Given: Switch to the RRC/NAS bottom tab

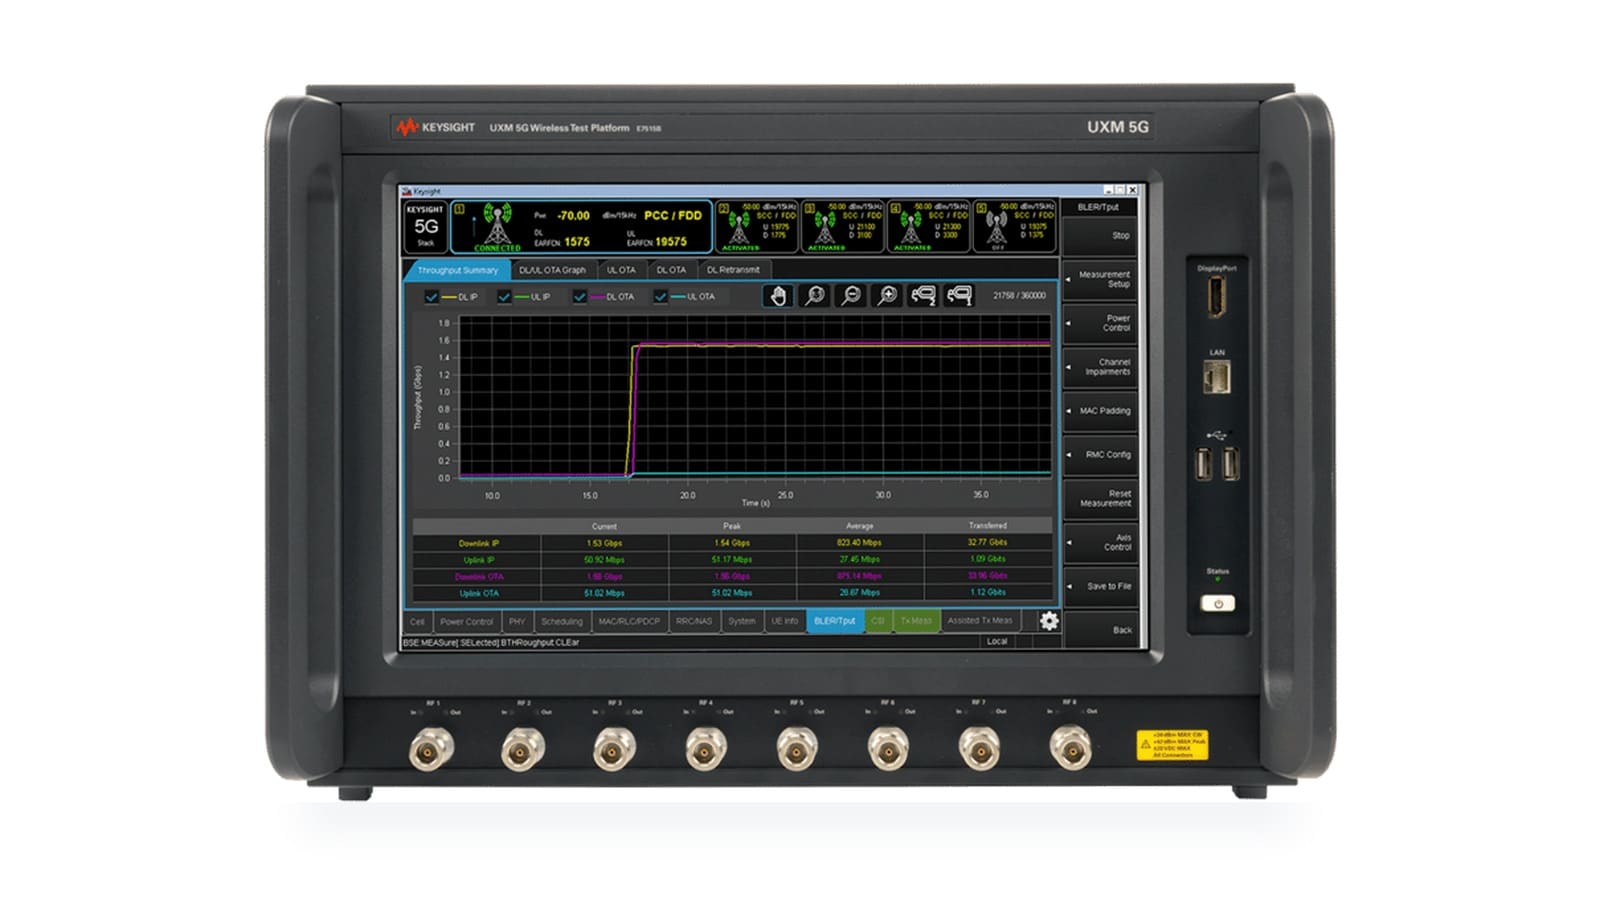Looking at the screenshot, I should 694,621.
